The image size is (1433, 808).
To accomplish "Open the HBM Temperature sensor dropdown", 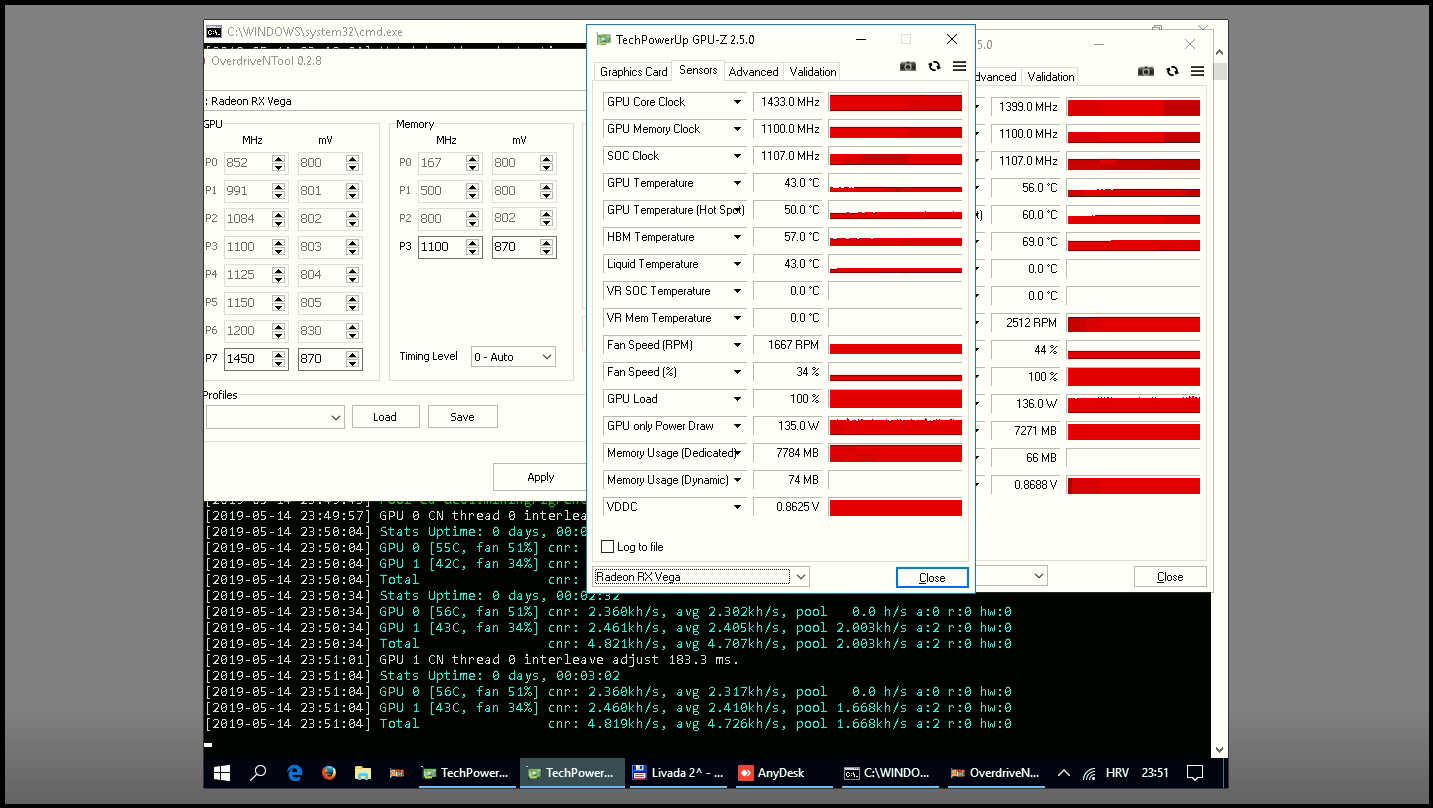I will [738, 237].
